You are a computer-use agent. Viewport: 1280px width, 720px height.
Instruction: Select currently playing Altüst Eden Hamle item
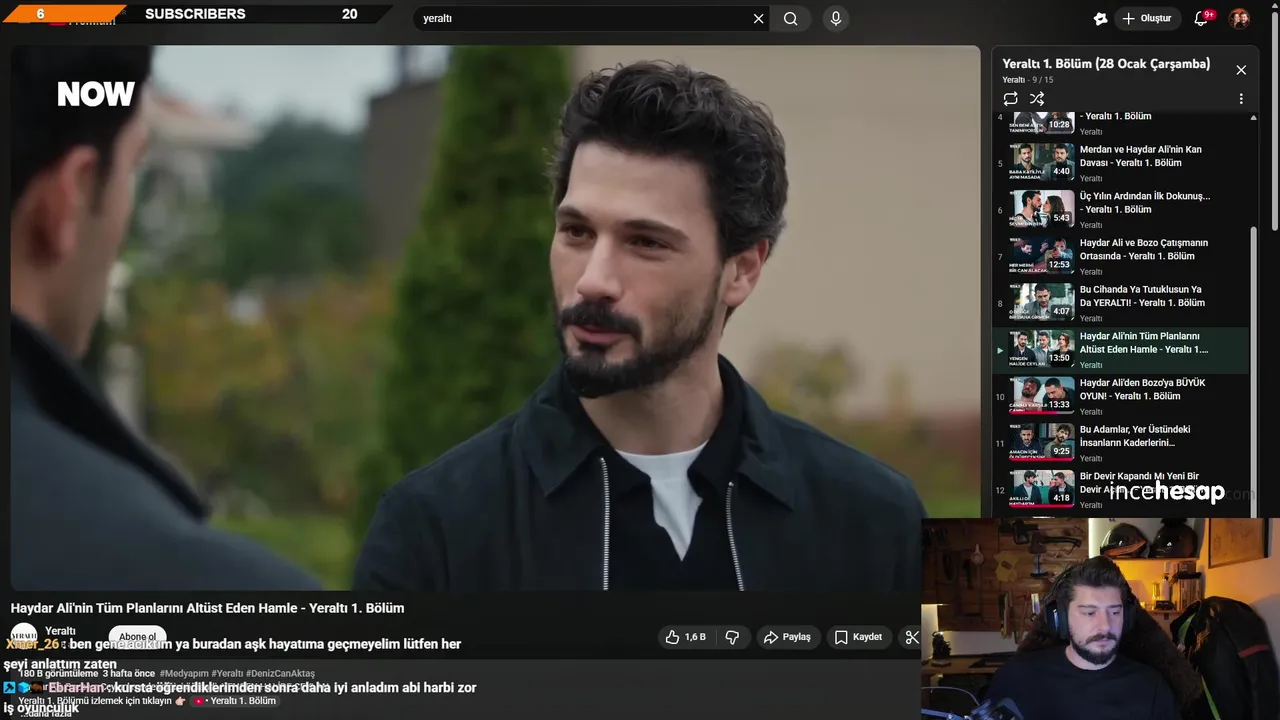[1121, 350]
